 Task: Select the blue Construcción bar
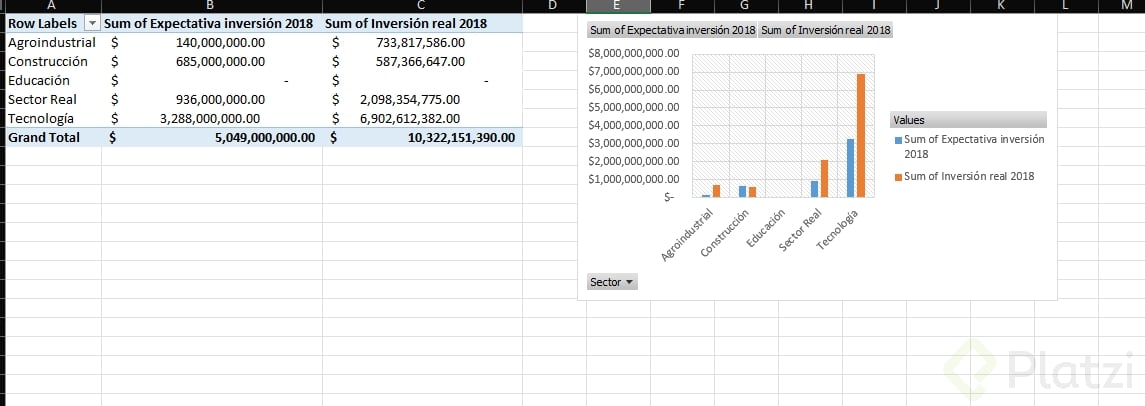743,191
